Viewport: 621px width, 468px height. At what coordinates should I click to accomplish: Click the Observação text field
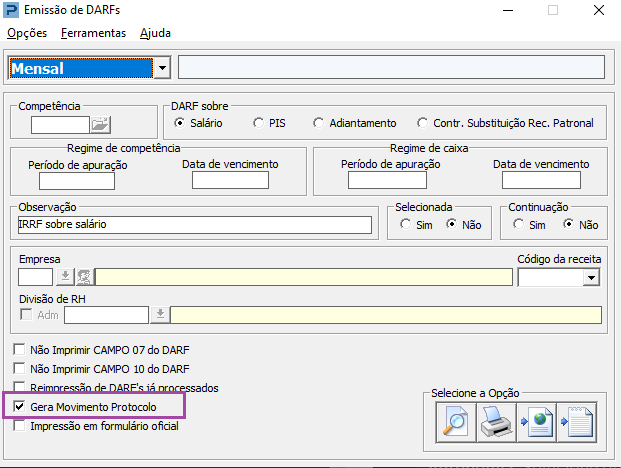(200, 224)
